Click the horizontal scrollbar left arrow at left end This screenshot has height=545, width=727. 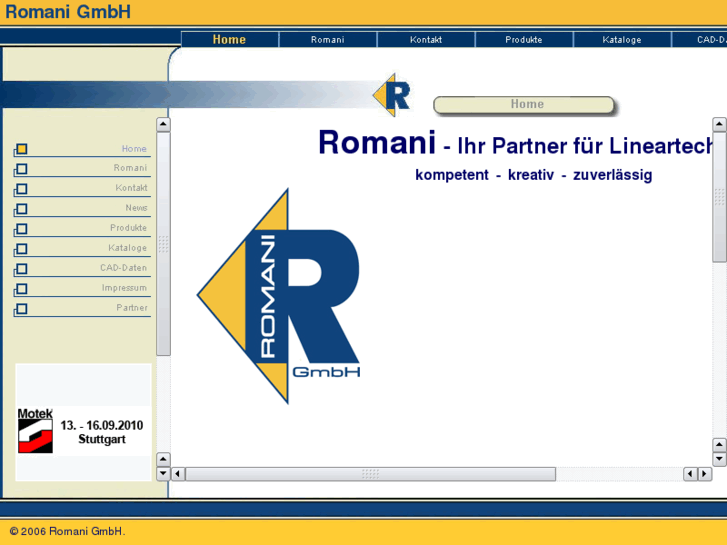click(178, 474)
